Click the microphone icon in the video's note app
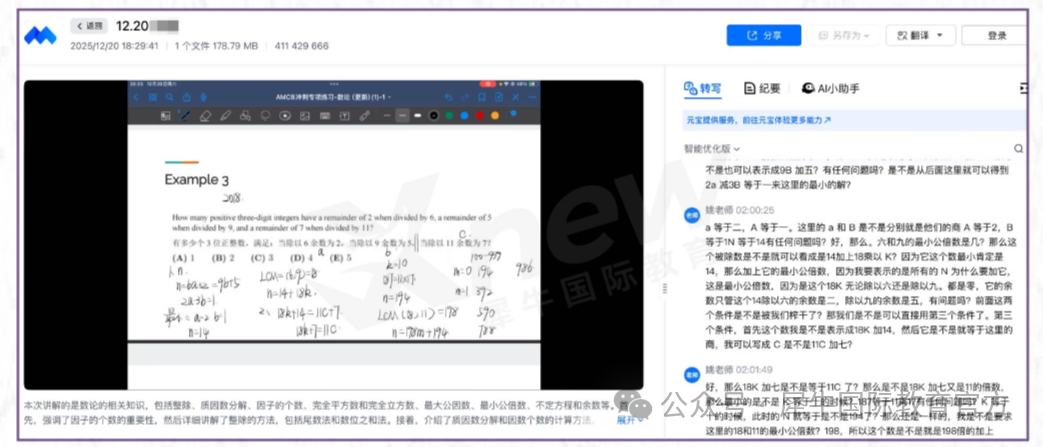Image resolution: width=1043 pixels, height=447 pixels. click(204, 97)
